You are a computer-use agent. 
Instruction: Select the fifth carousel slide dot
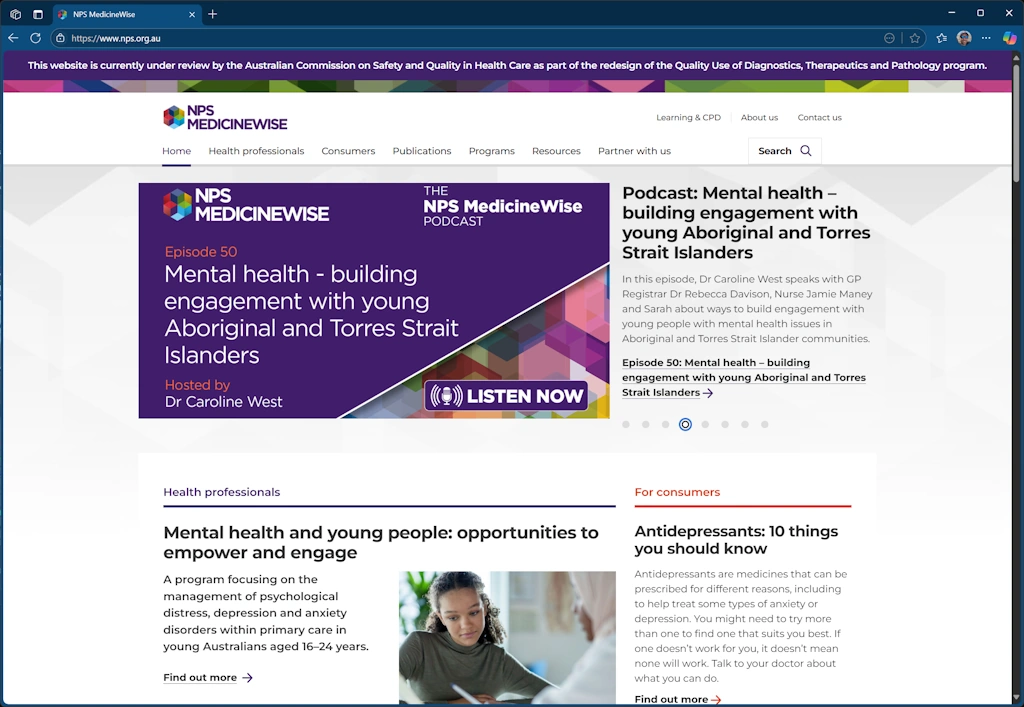[x=705, y=424]
